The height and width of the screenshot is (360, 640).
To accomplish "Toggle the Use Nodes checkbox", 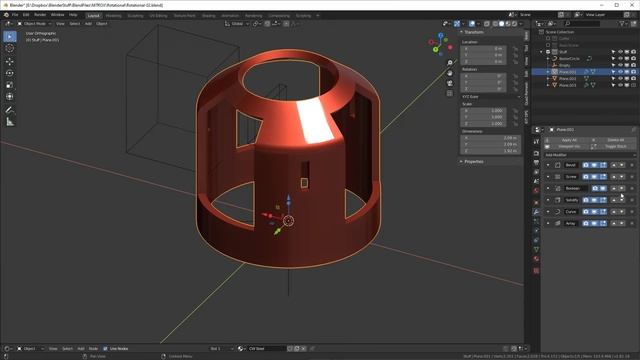I will click(105, 349).
